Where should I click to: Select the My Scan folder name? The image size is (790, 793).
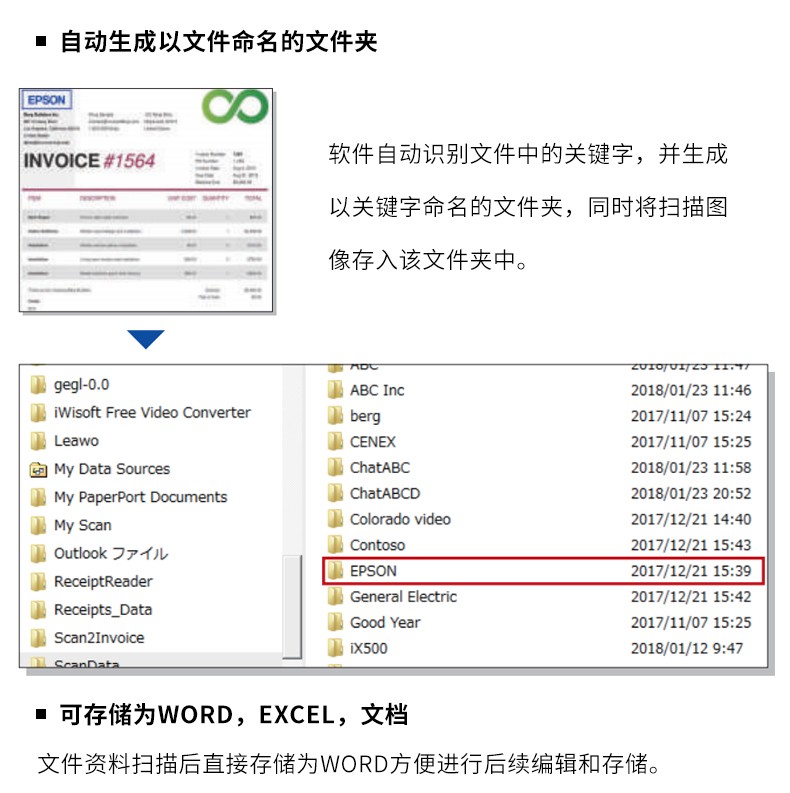tap(82, 526)
